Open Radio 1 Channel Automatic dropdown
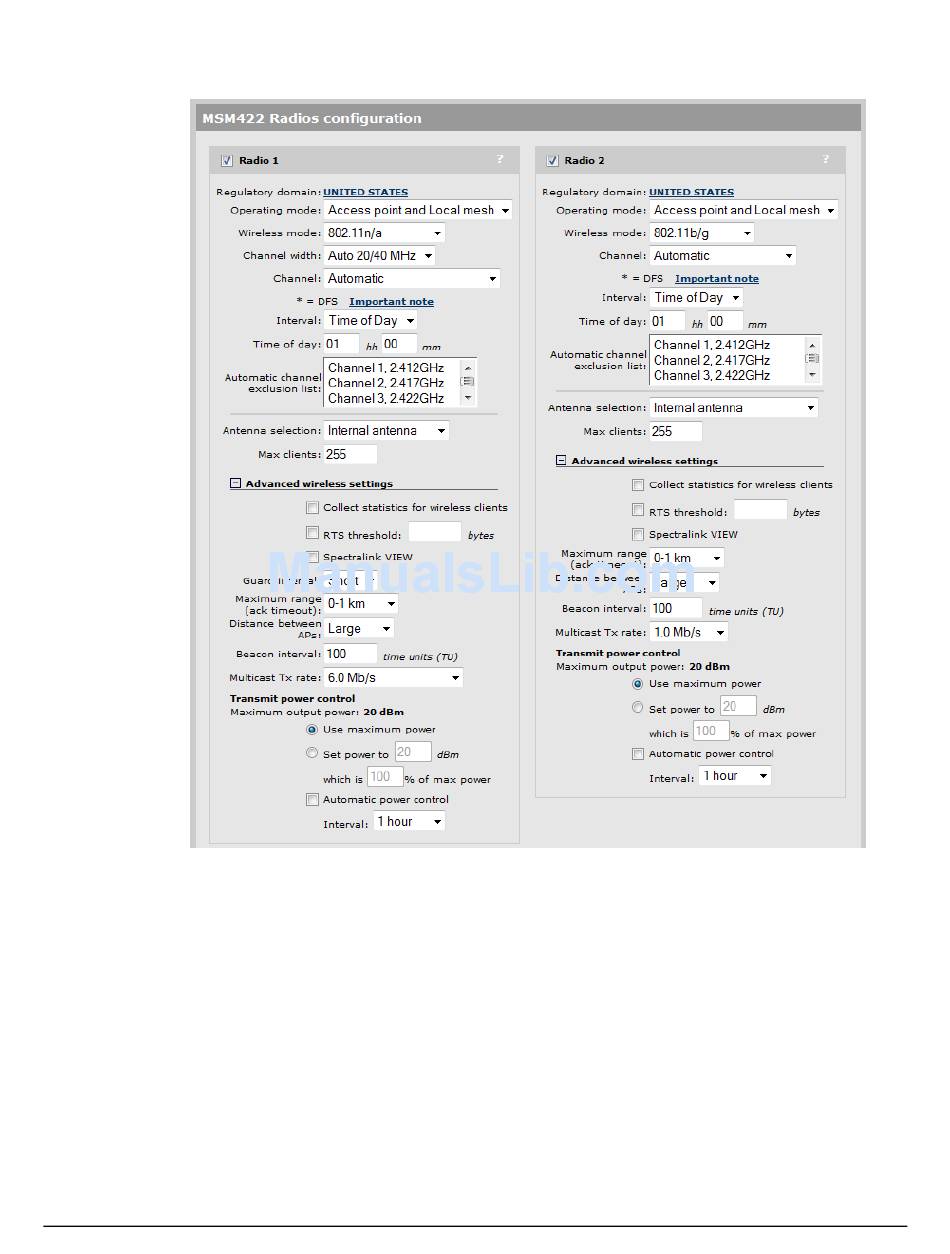This screenshot has width=950, height=1254. click(412, 279)
